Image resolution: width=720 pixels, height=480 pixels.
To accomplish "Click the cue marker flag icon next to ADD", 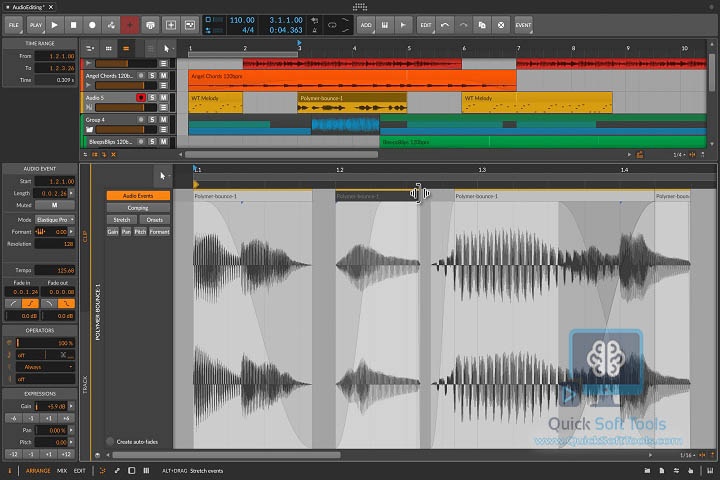I will pyautogui.click(x=403, y=25).
